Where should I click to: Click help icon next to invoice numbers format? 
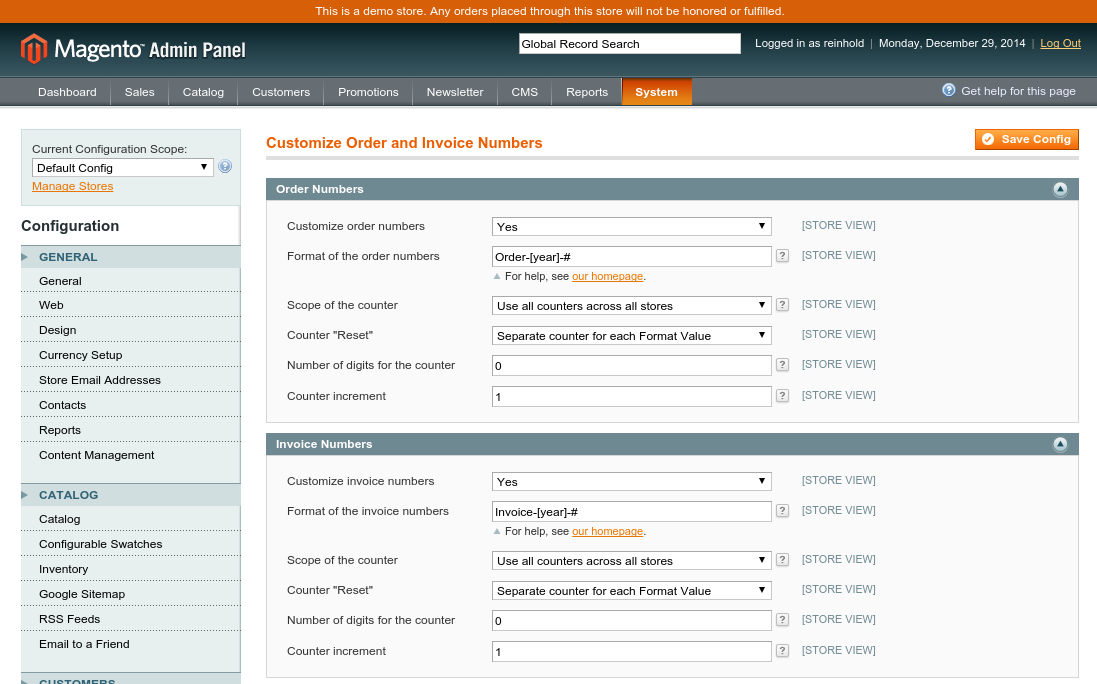point(782,511)
